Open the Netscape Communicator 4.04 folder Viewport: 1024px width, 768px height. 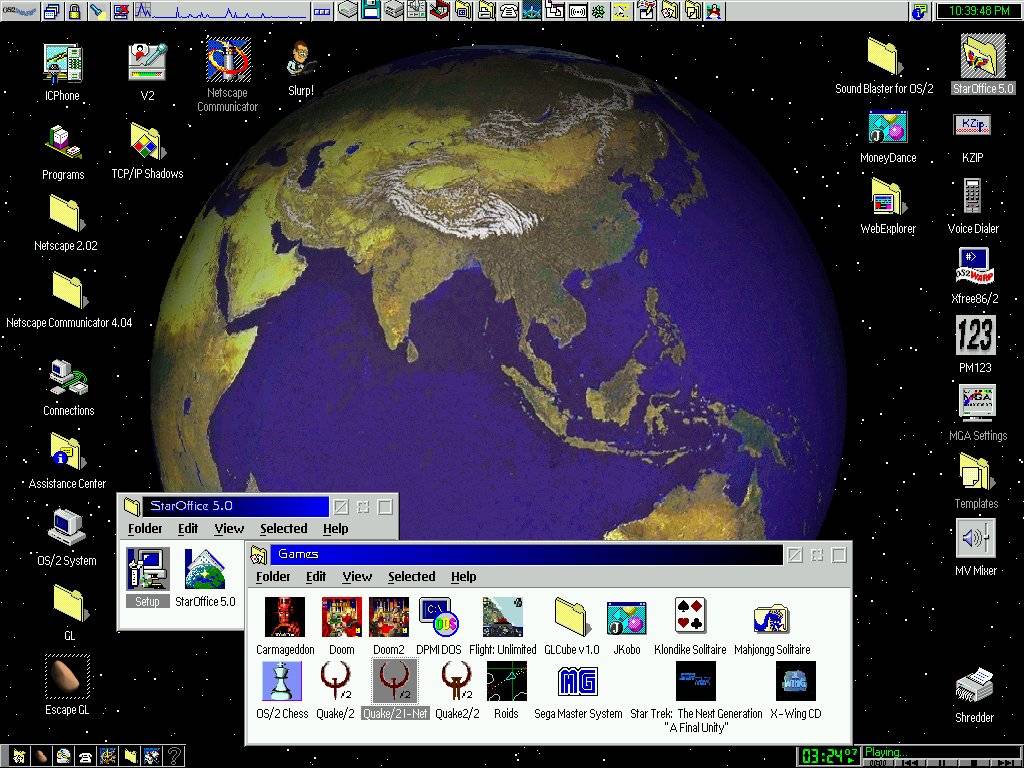pyautogui.click(x=69, y=299)
